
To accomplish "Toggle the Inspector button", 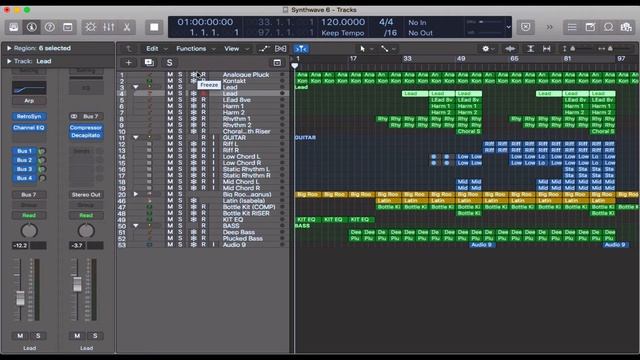I will pyautogui.click(x=31, y=27).
